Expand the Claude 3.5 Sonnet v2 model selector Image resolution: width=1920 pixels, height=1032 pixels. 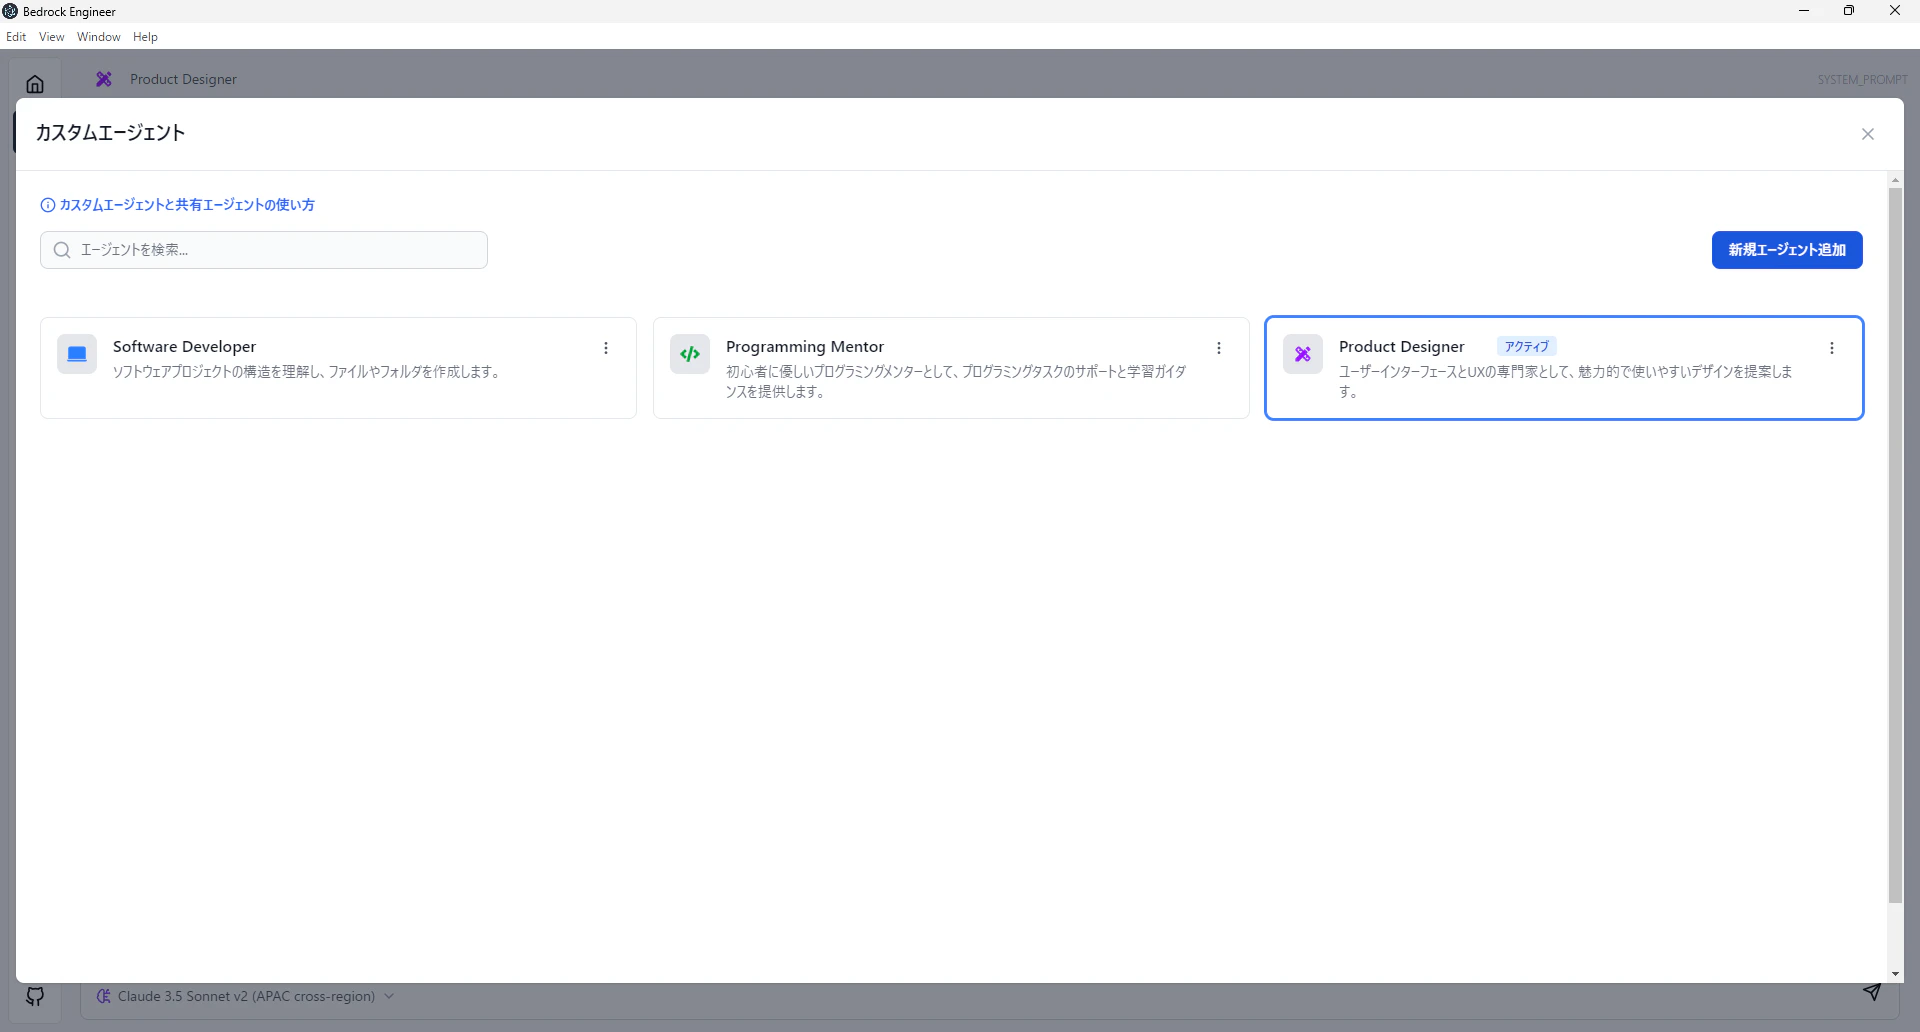pyautogui.click(x=246, y=996)
